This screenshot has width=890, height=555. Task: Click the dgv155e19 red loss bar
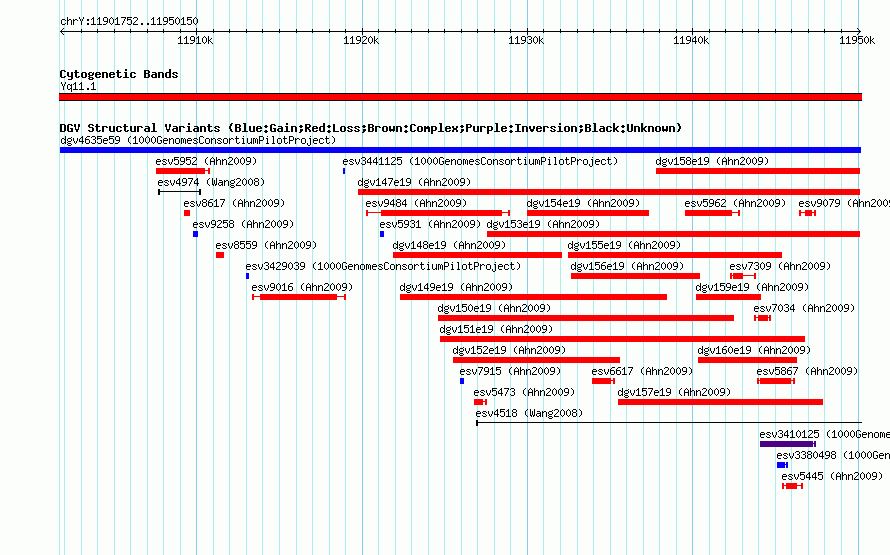click(x=675, y=255)
